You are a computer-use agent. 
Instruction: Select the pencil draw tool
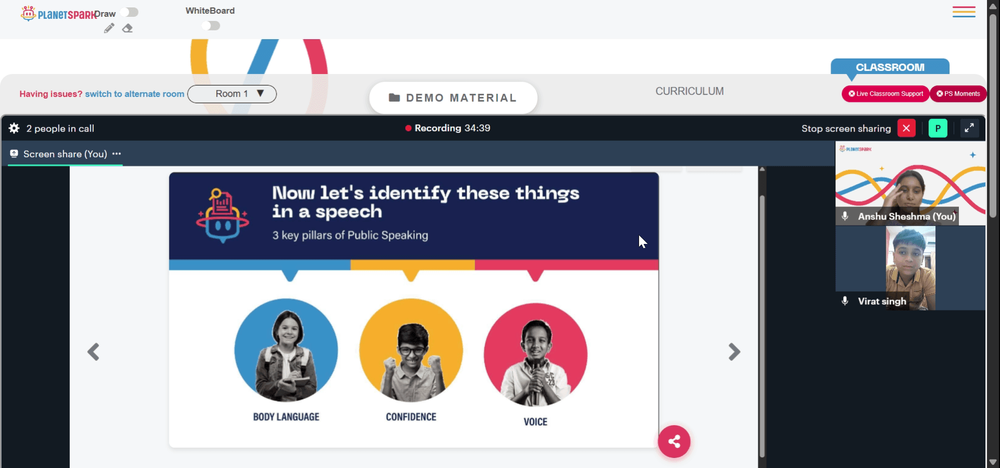pyautogui.click(x=109, y=28)
